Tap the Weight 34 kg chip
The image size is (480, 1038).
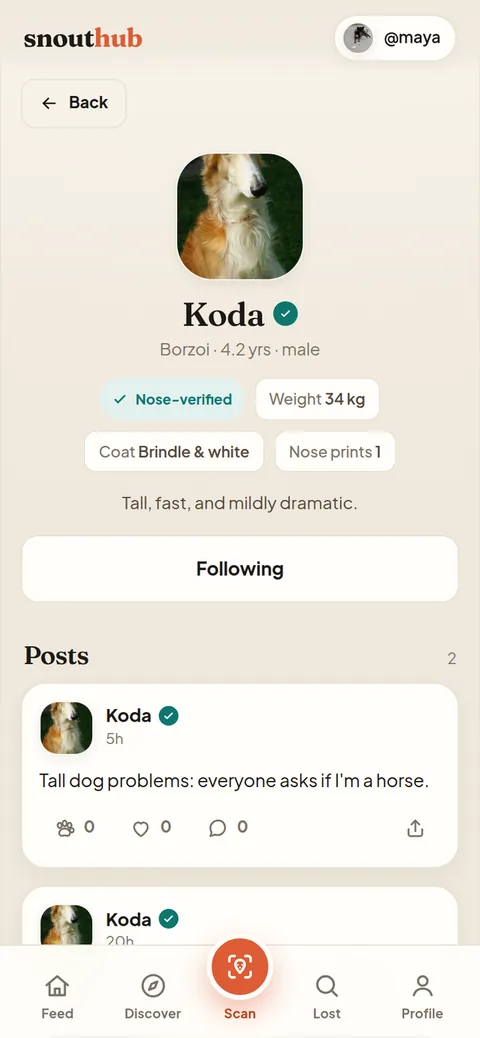pos(317,399)
